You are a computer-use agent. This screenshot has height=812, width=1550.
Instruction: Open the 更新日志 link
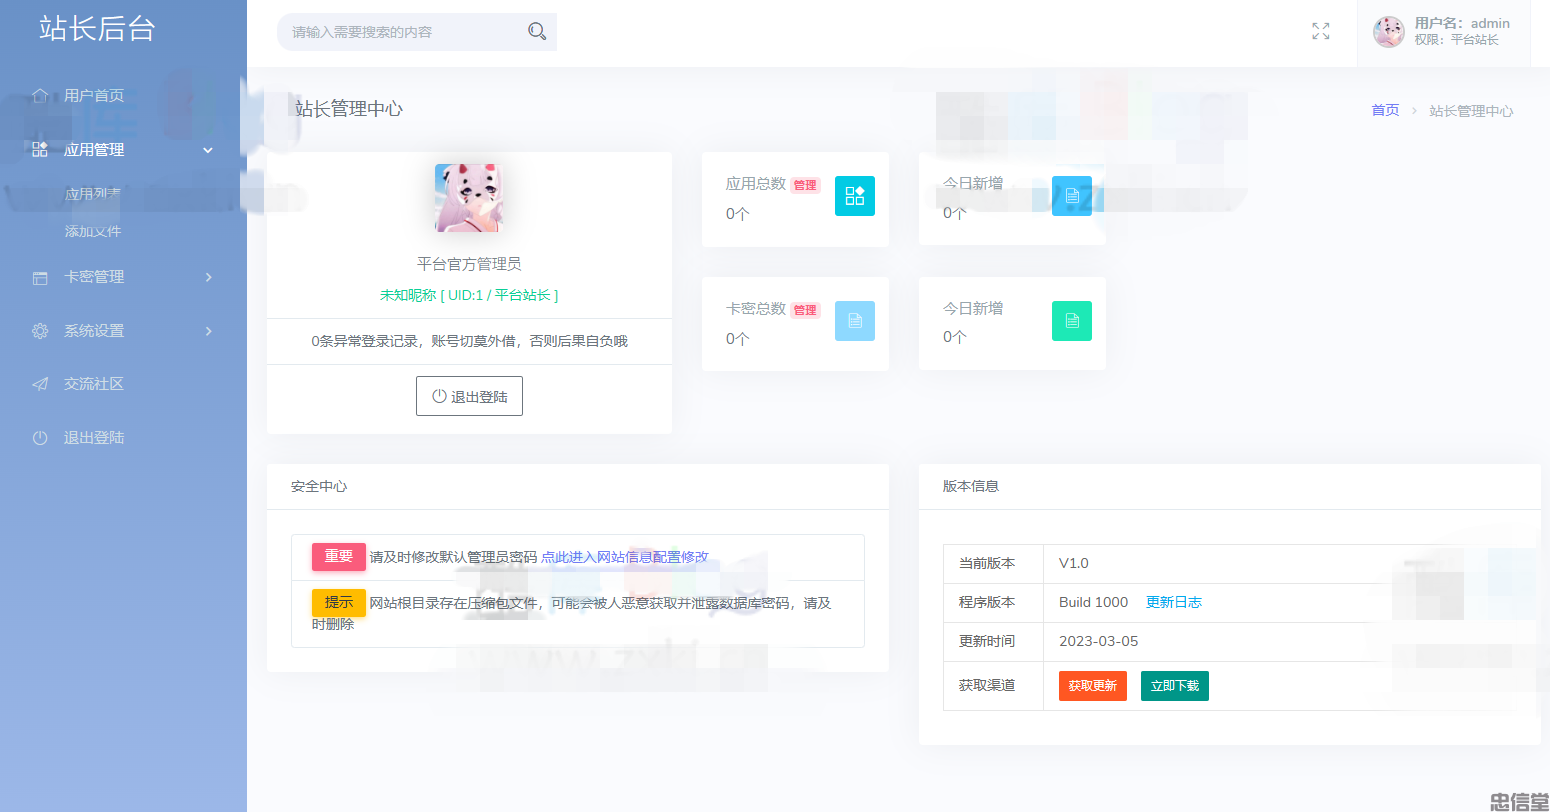click(x=1175, y=601)
